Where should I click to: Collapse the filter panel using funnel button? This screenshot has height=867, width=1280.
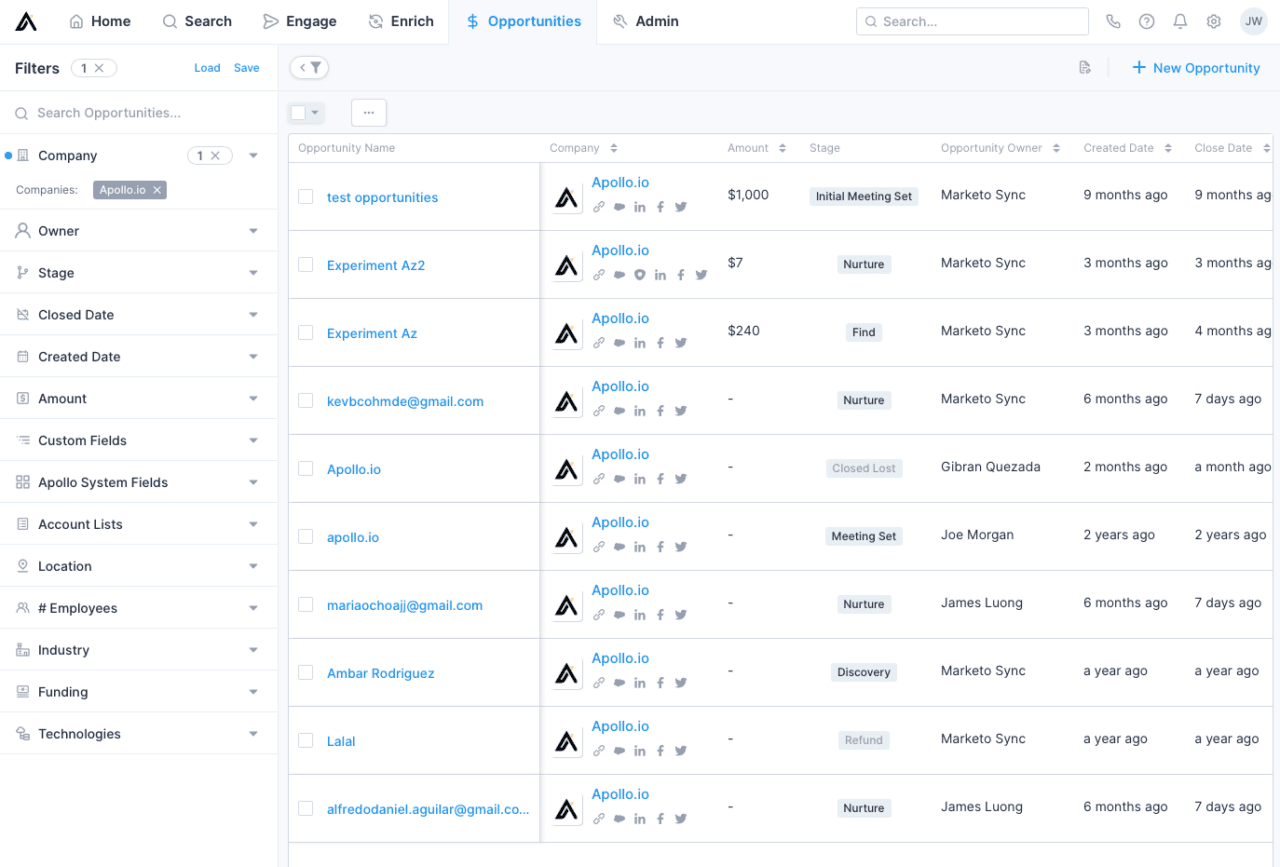pyautogui.click(x=309, y=68)
